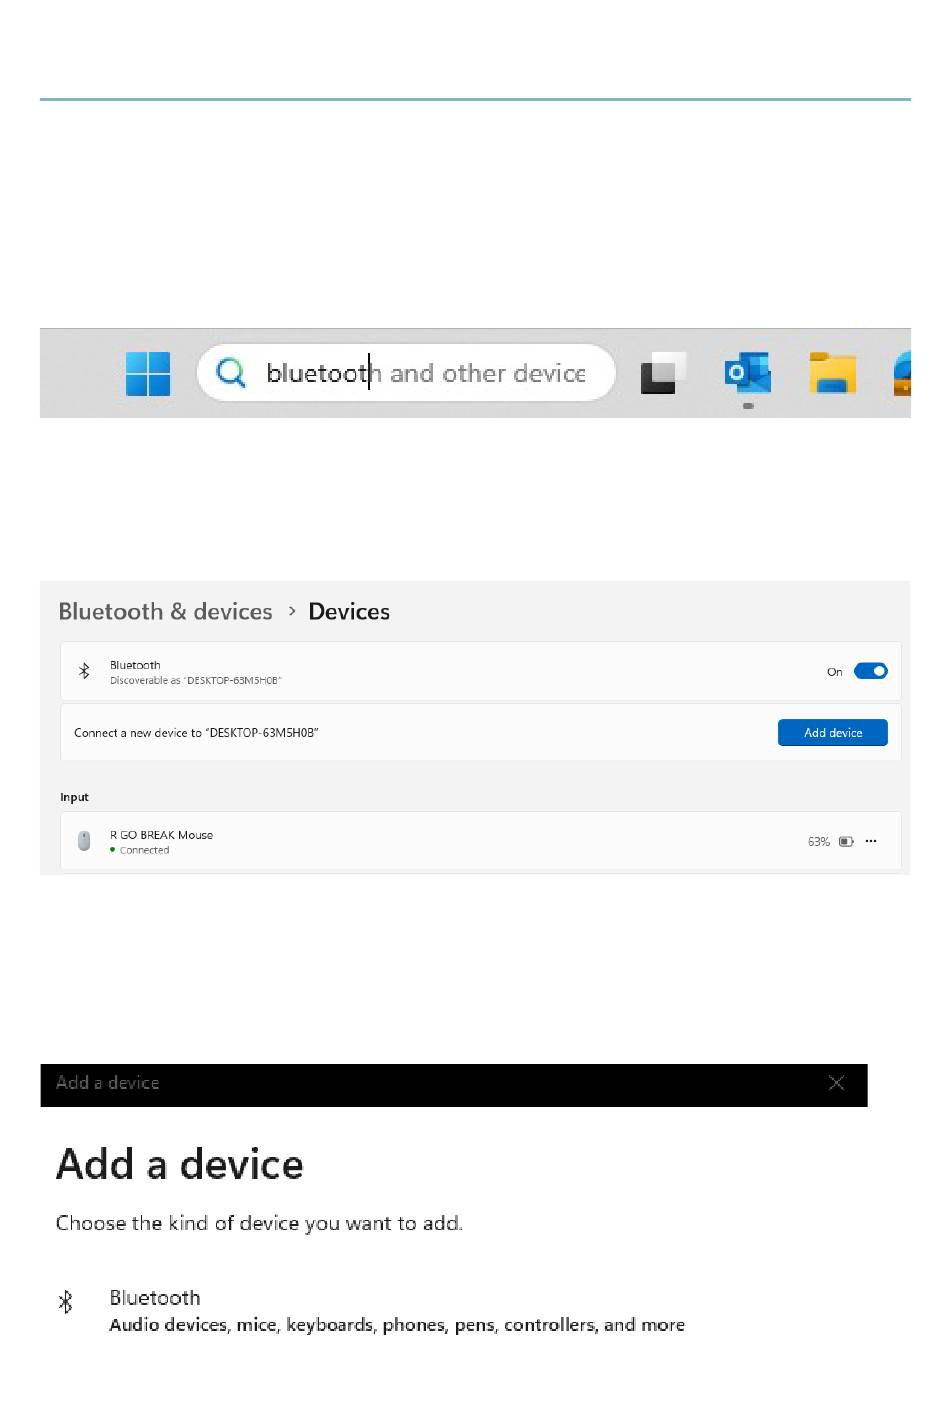
Task: Click the Bluetooth symbol in settings row
Action: tap(84, 671)
